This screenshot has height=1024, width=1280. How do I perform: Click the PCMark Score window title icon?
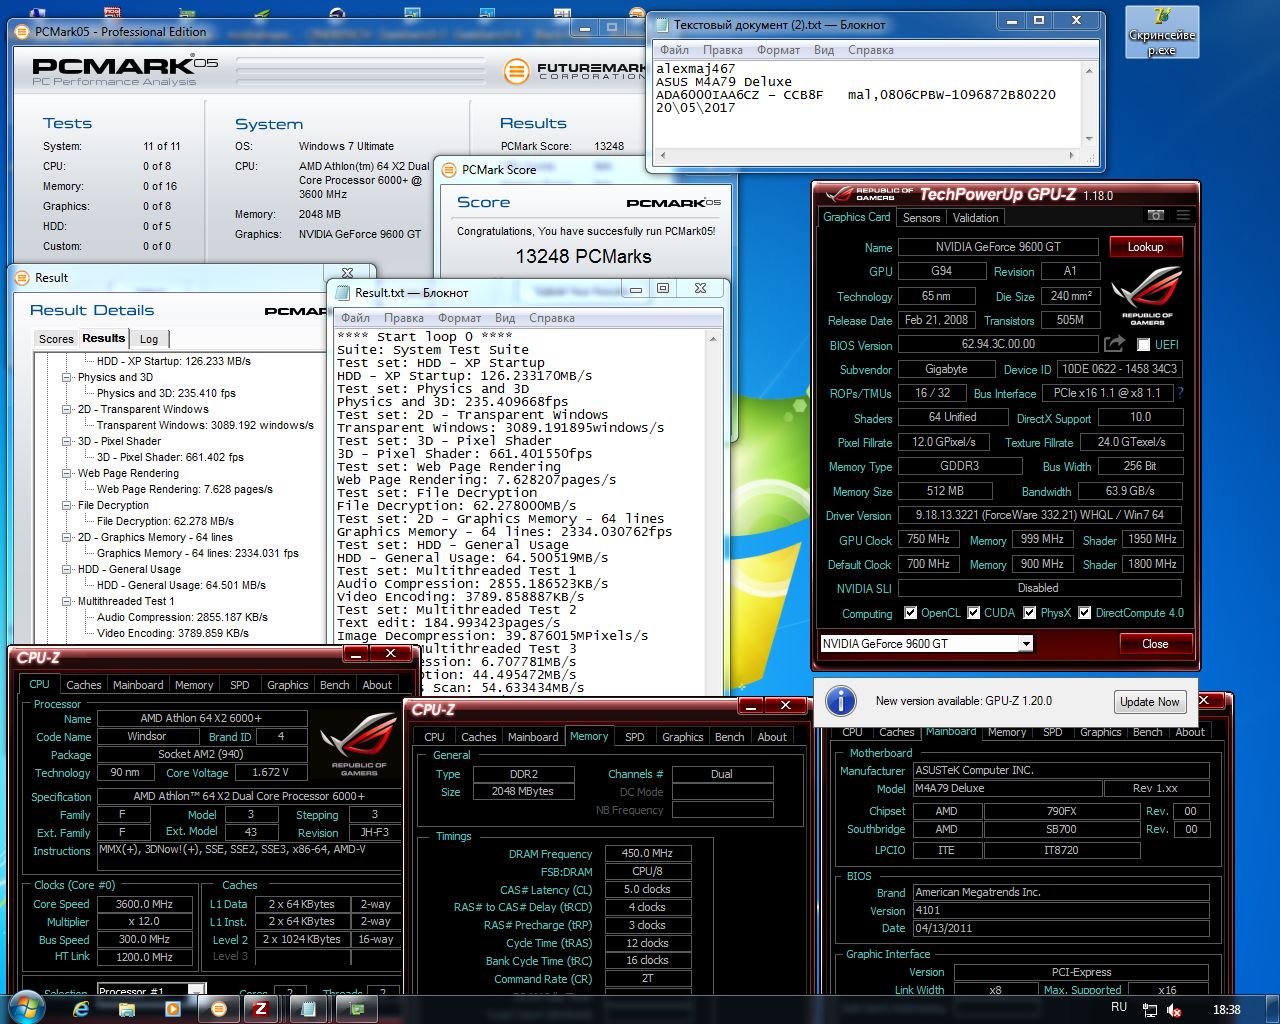[449, 170]
